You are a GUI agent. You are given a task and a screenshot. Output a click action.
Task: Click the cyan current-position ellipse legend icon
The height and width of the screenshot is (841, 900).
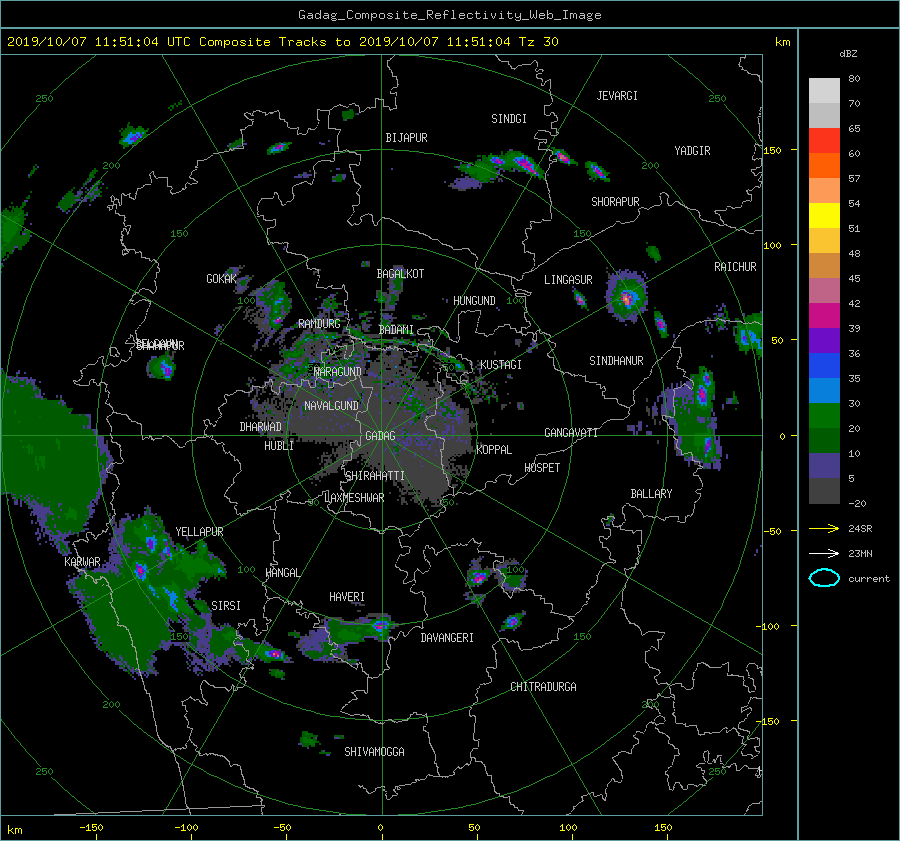[824, 578]
